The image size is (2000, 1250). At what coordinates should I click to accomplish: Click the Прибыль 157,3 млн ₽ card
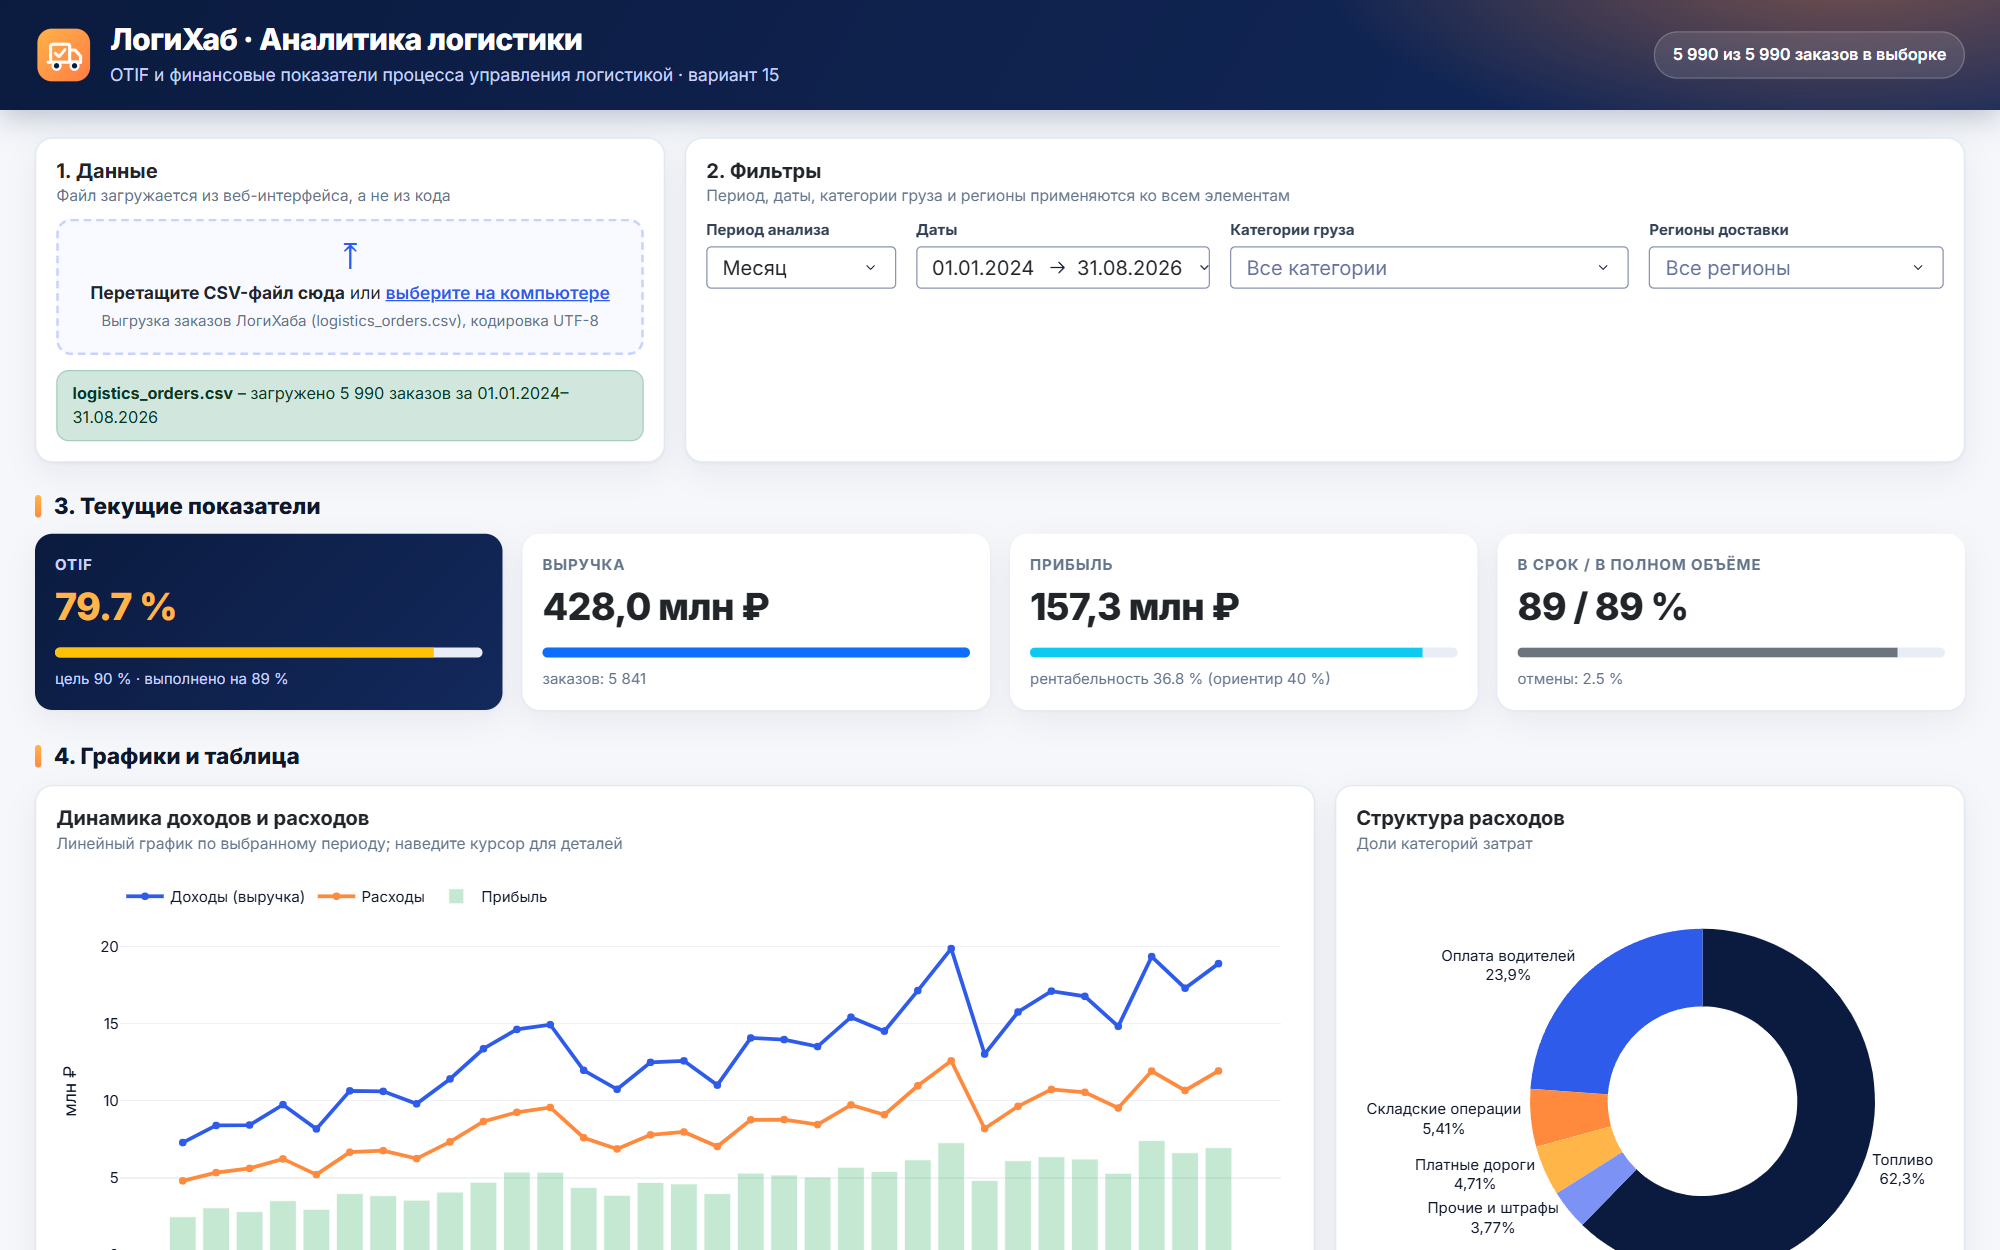coord(1243,622)
